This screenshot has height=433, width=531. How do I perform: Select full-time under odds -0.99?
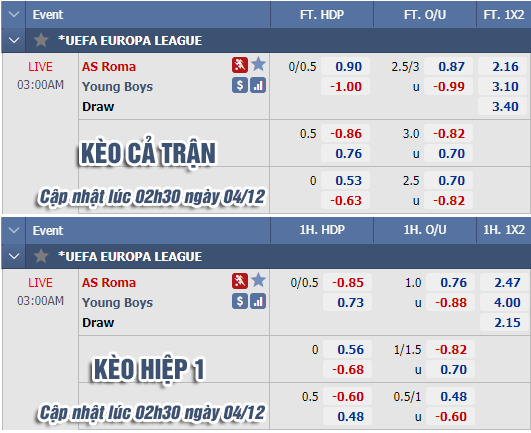click(x=448, y=87)
